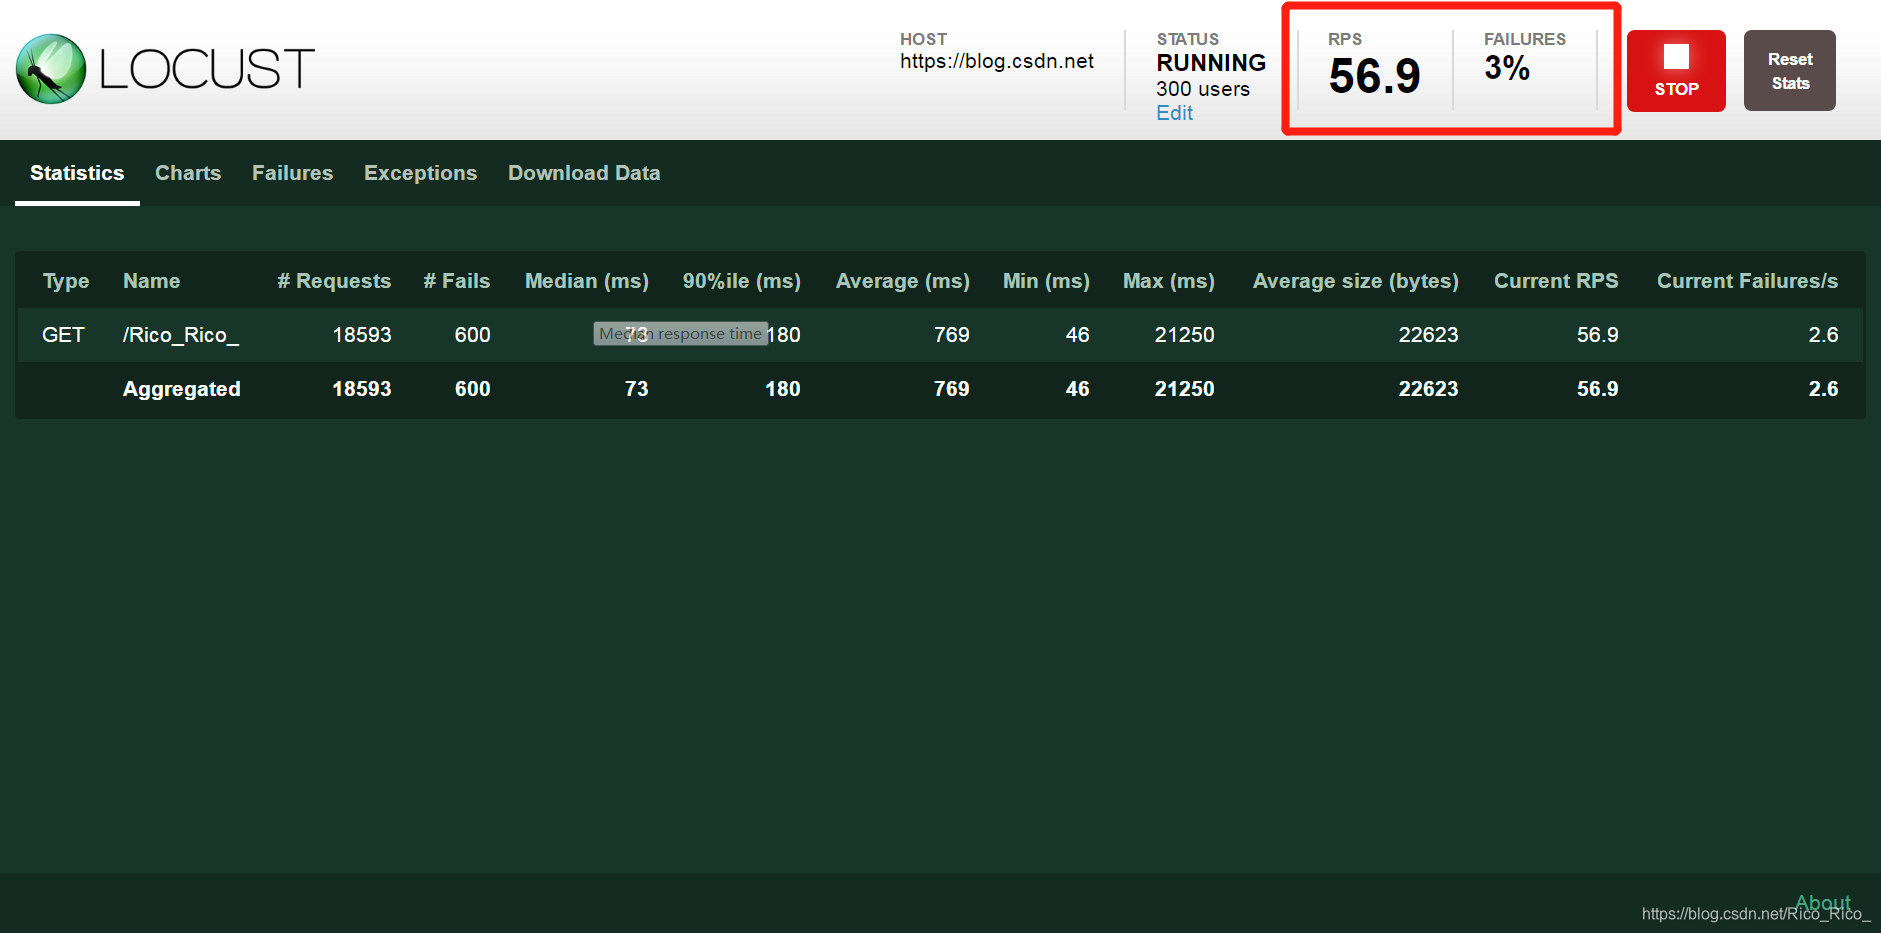Click 90%ile value 180 in Aggregated row
The width and height of the screenshot is (1881, 933).
pos(783,389)
